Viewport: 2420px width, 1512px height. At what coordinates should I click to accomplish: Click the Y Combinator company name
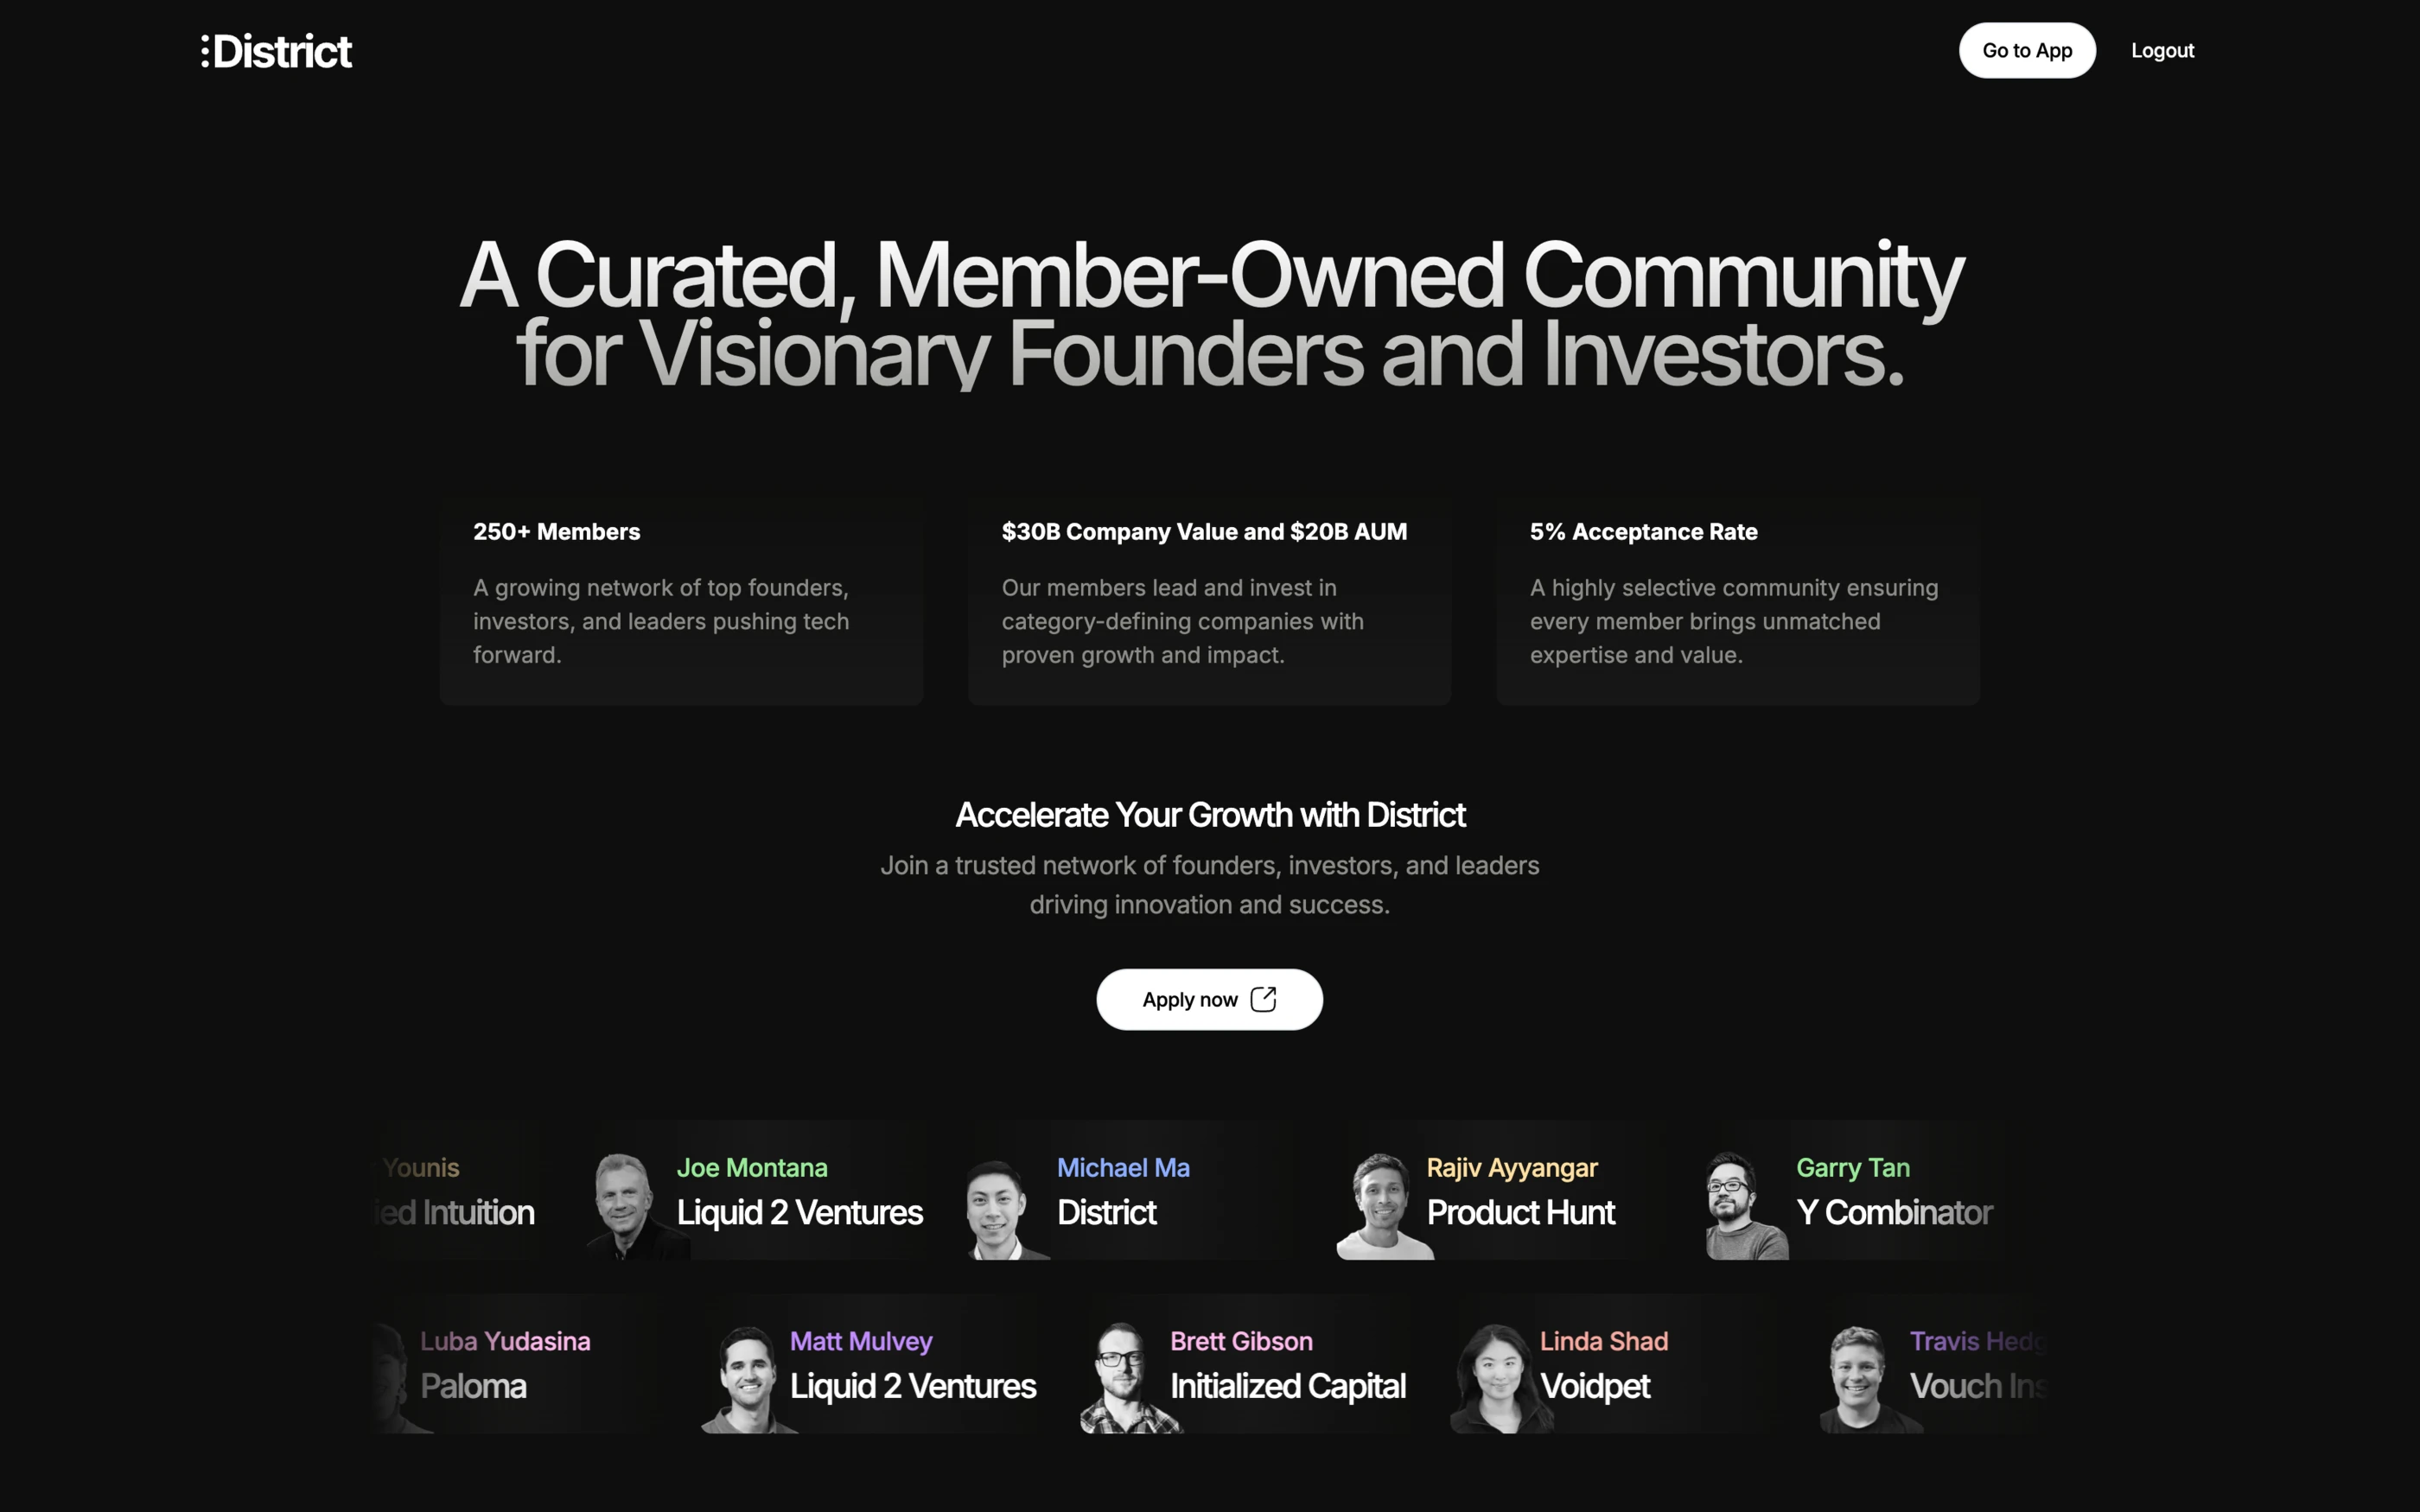(x=1894, y=1212)
